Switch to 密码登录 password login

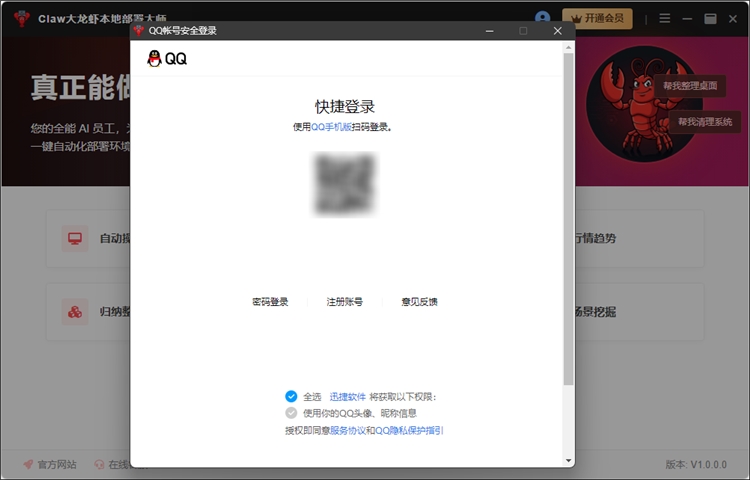click(270, 302)
